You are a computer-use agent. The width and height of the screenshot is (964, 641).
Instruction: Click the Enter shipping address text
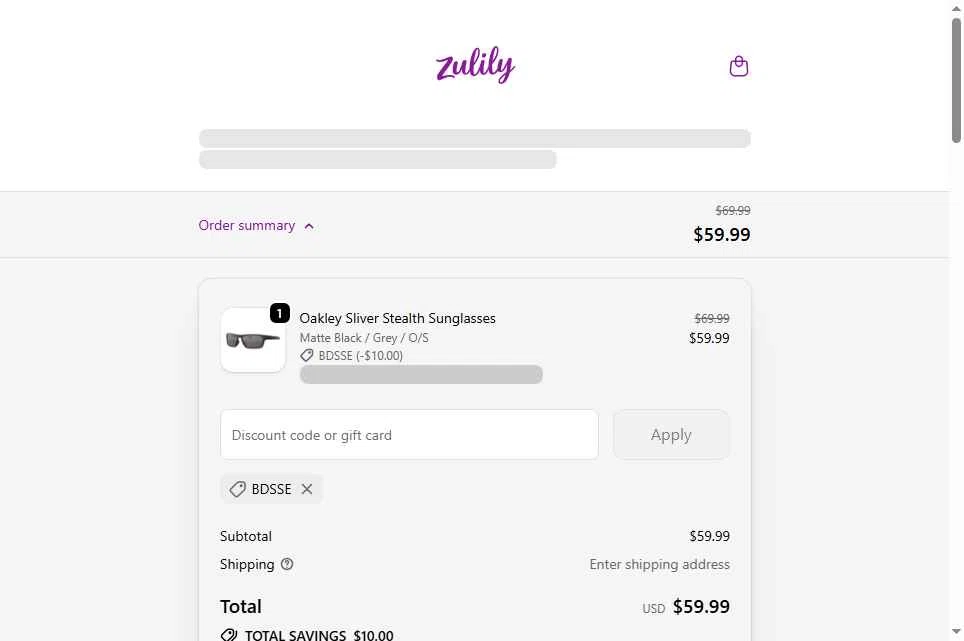click(x=659, y=564)
